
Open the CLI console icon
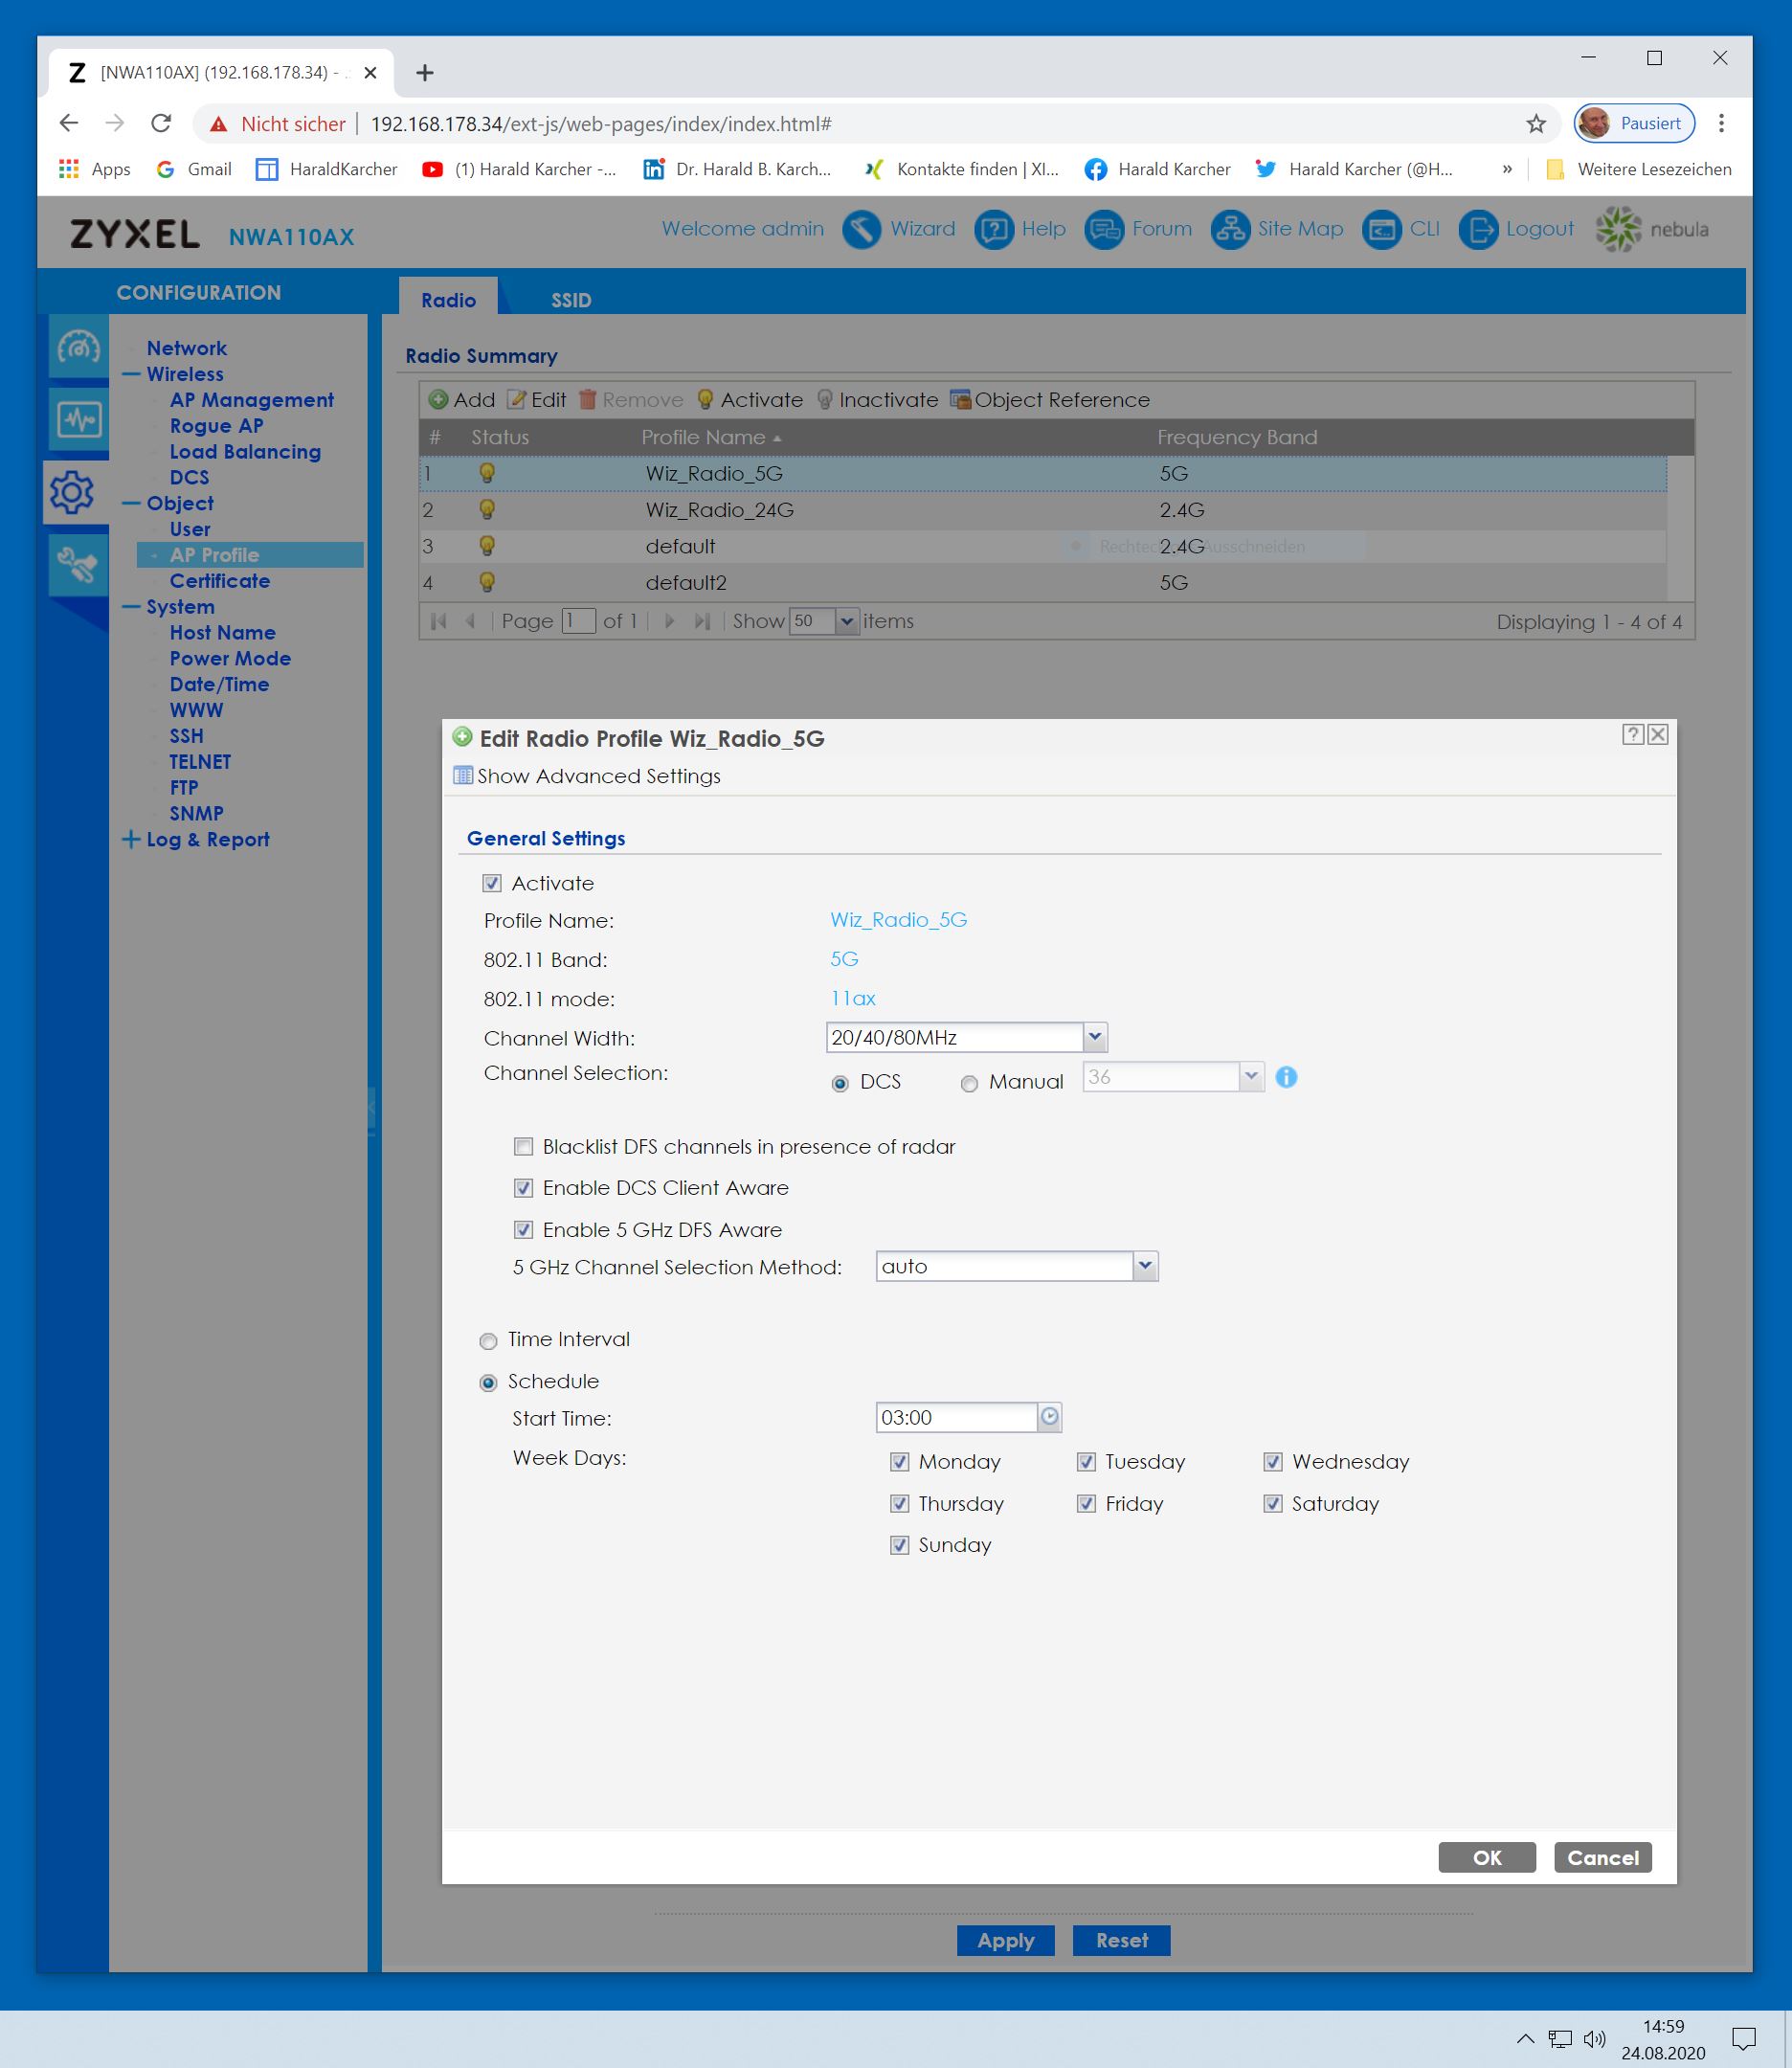pos(1381,229)
